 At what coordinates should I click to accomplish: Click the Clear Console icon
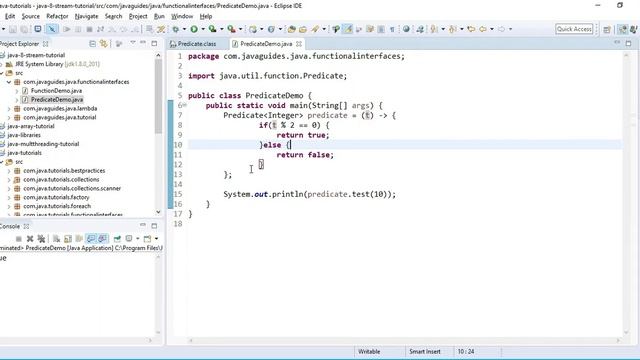click(x=56, y=239)
